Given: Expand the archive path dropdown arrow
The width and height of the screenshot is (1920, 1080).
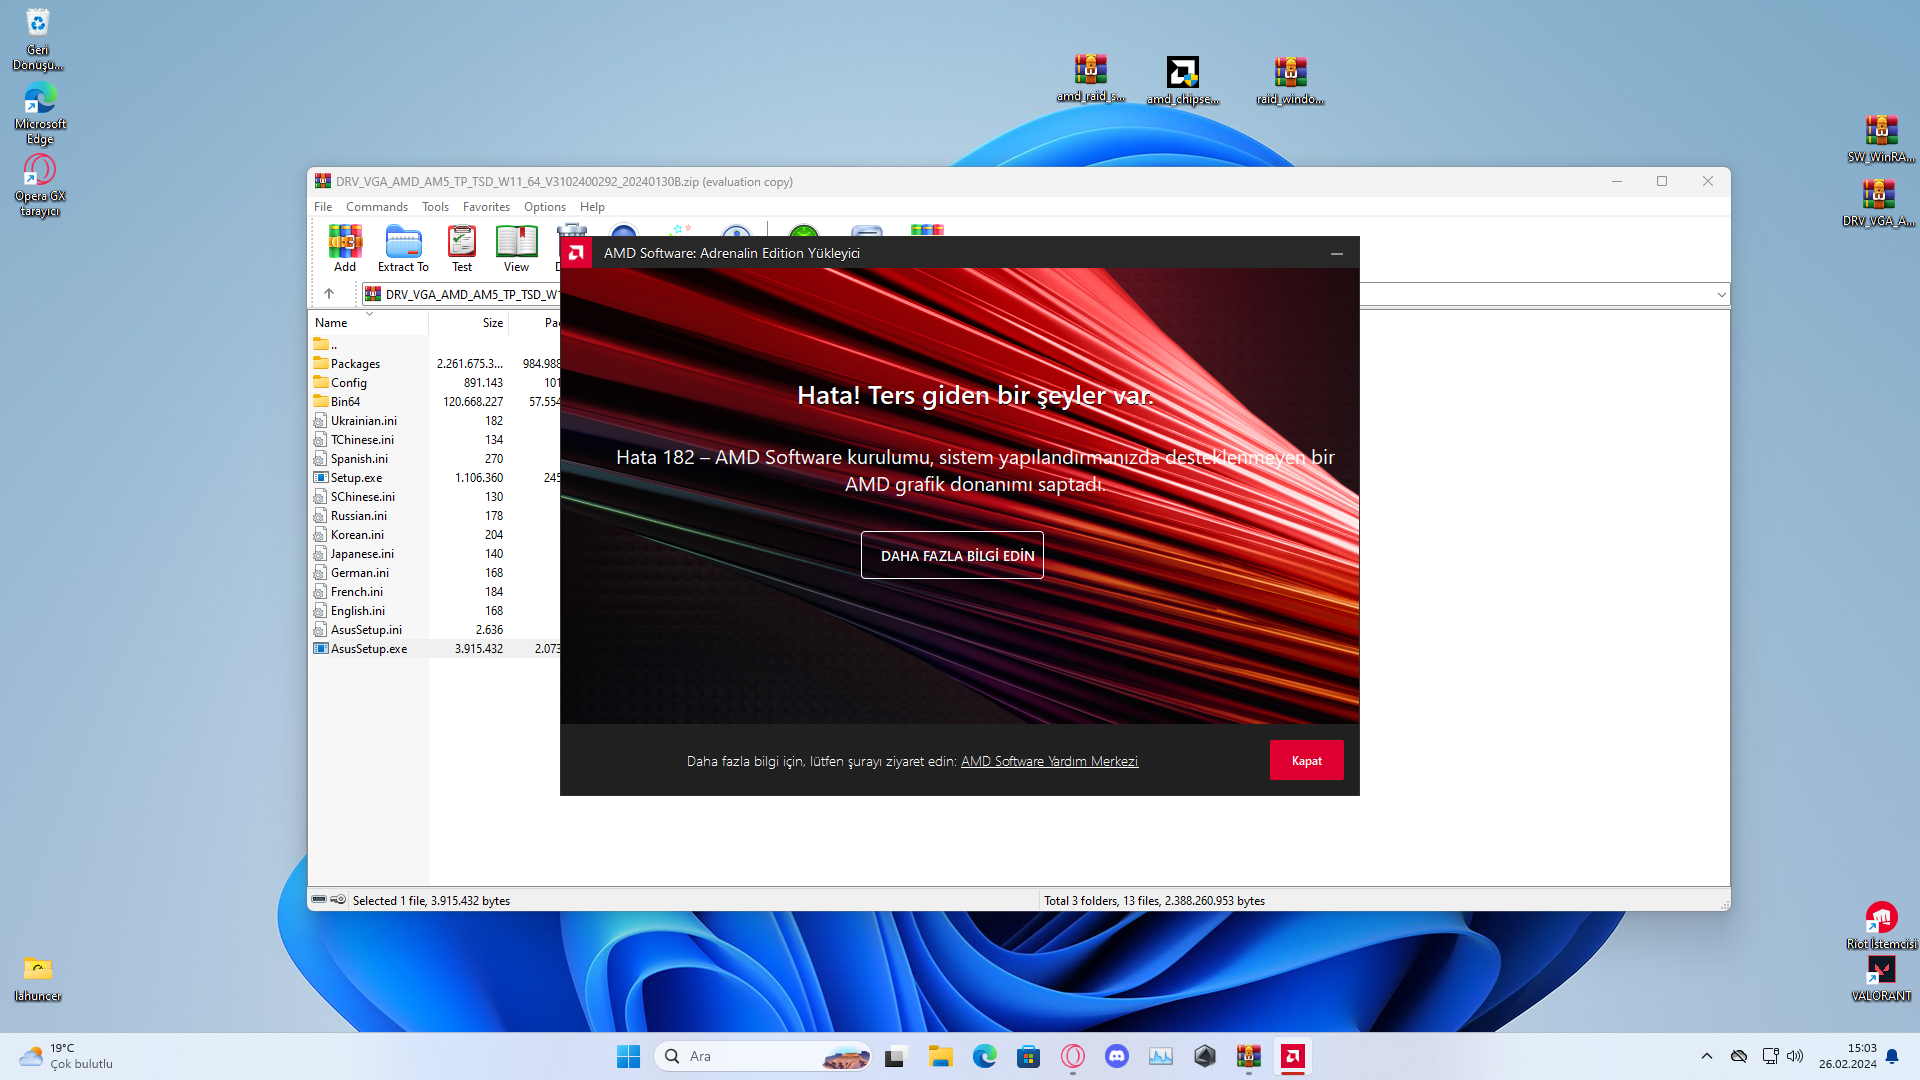Looking at the screenshot, I should (1721, 294).
